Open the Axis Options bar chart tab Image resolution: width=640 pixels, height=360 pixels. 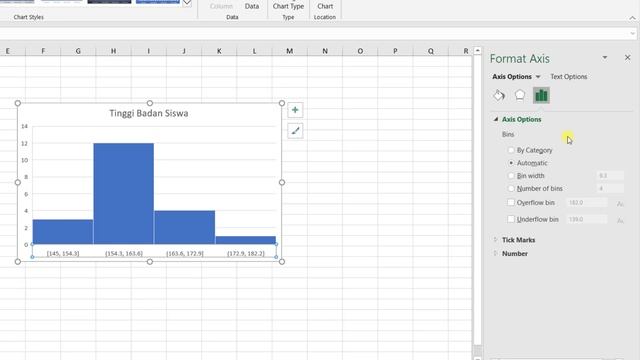(541, 96)
